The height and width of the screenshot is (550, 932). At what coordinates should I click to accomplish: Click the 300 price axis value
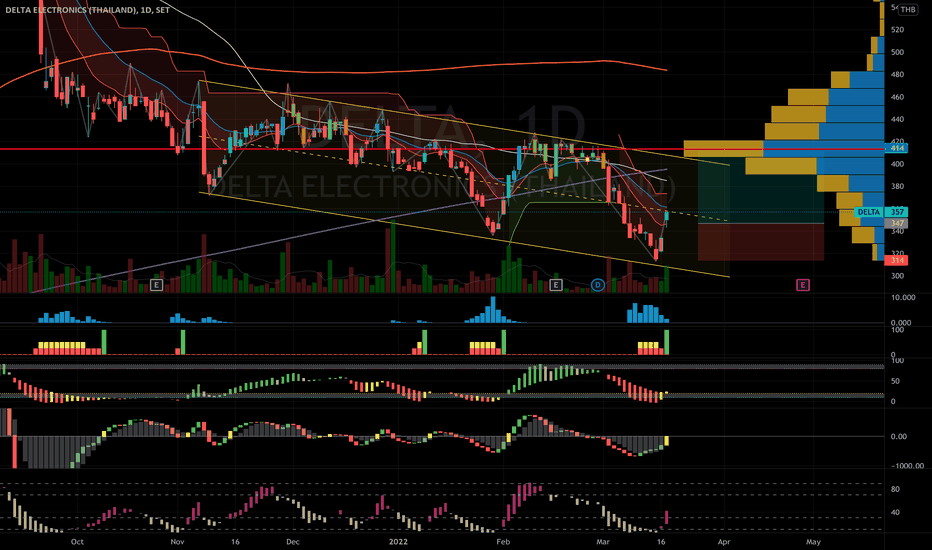(x=898, y=276)
